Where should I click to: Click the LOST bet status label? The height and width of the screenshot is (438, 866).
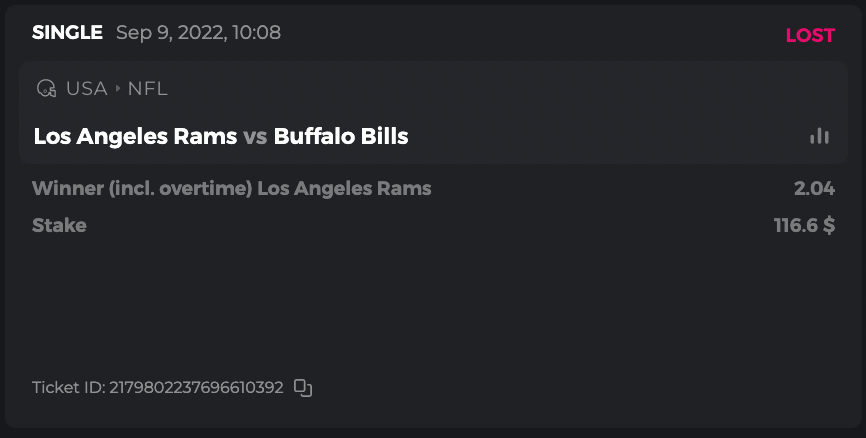[x=810, y=35]
